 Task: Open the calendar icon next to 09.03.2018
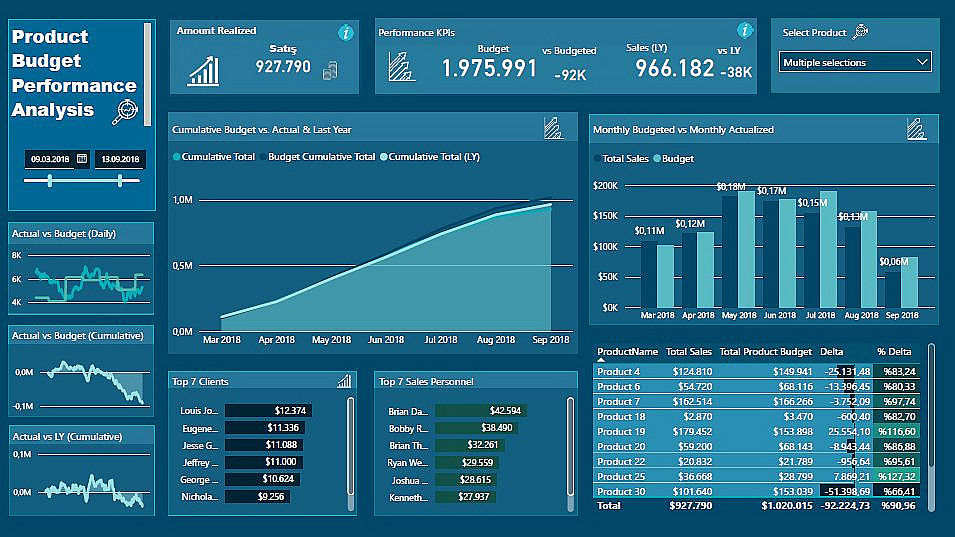[x=82, y=159]
